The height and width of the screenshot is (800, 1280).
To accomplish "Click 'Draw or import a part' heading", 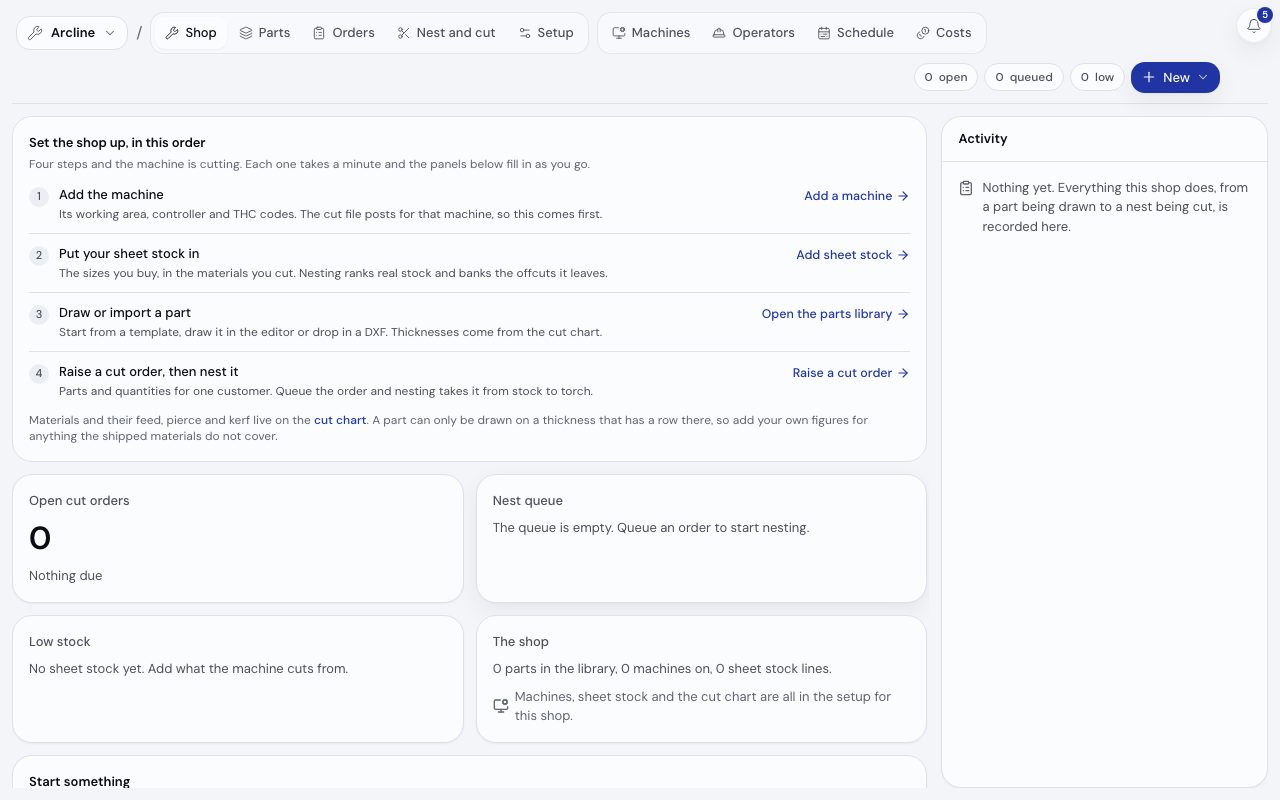I will (125, 313).
